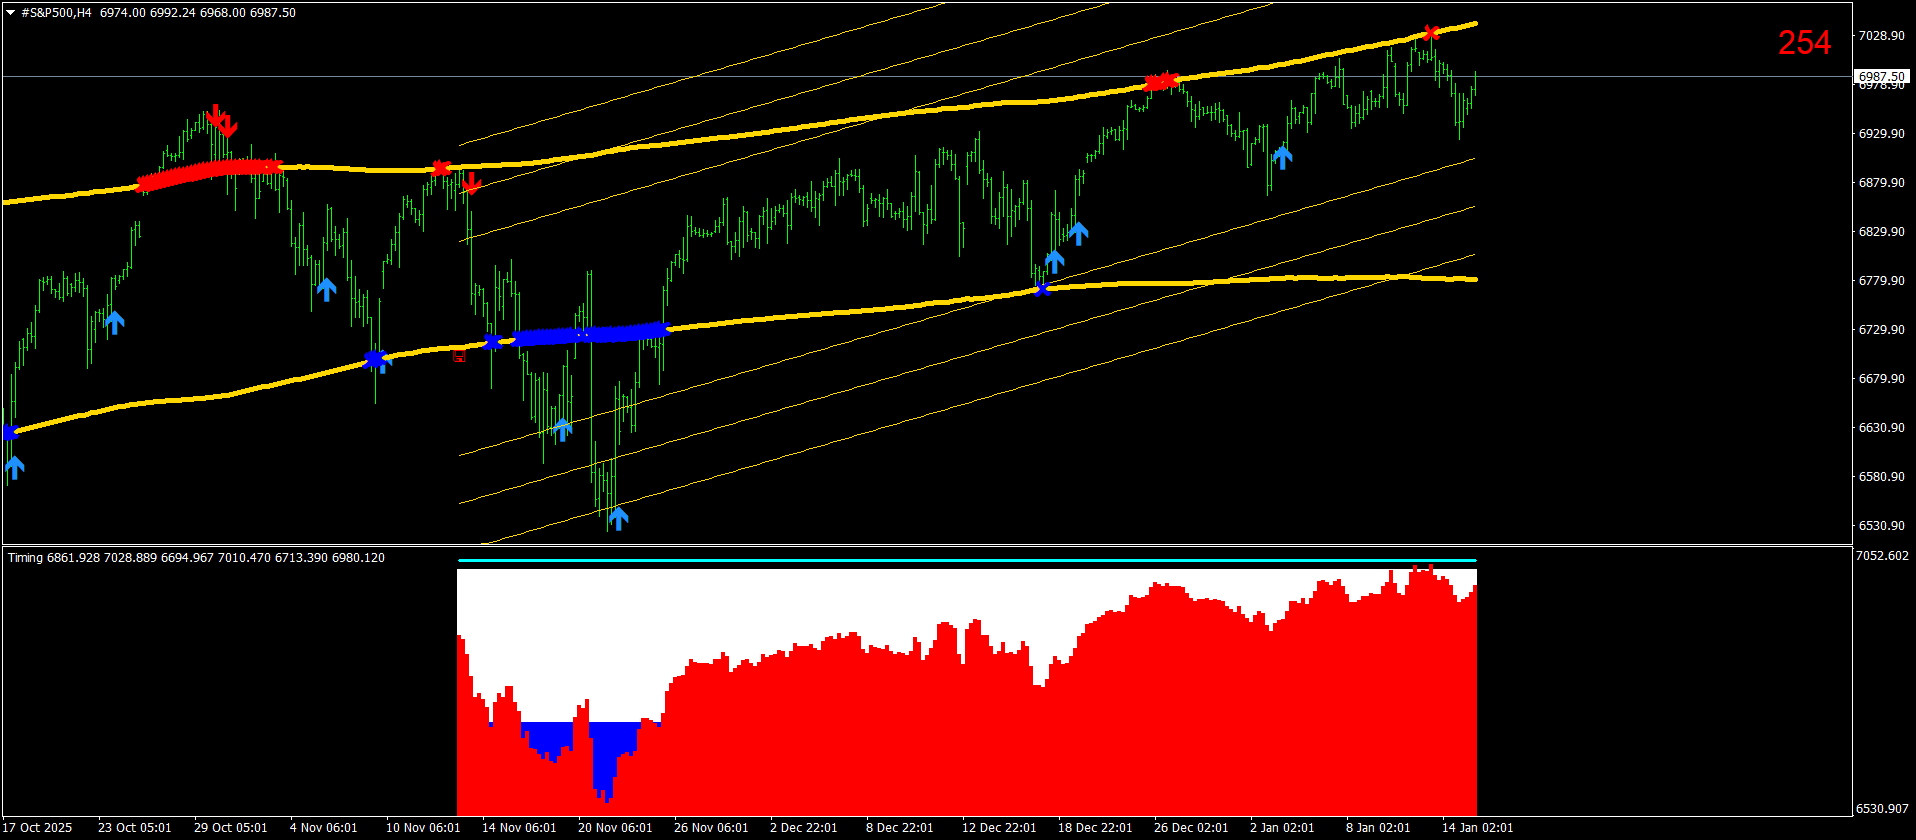Open the chart menu triangle beside #S&P500,H4
Screen dimensions: 1916x840
click(10, 13)
